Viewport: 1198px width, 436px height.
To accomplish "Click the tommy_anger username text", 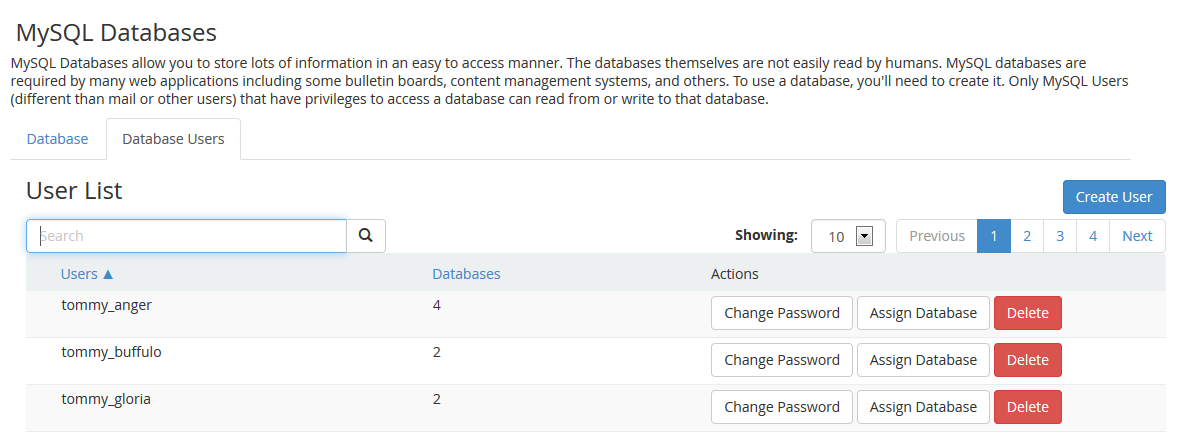I will tap(106, 305).
